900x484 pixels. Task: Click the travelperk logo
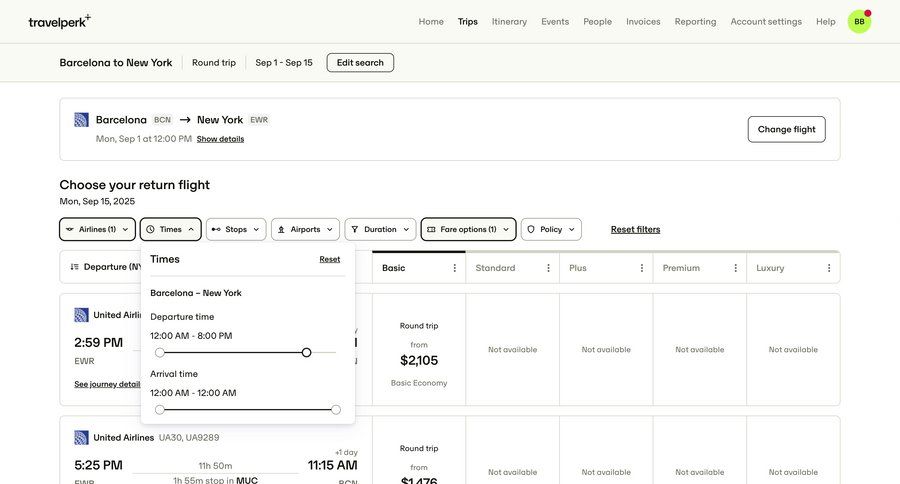coord(59,21)
